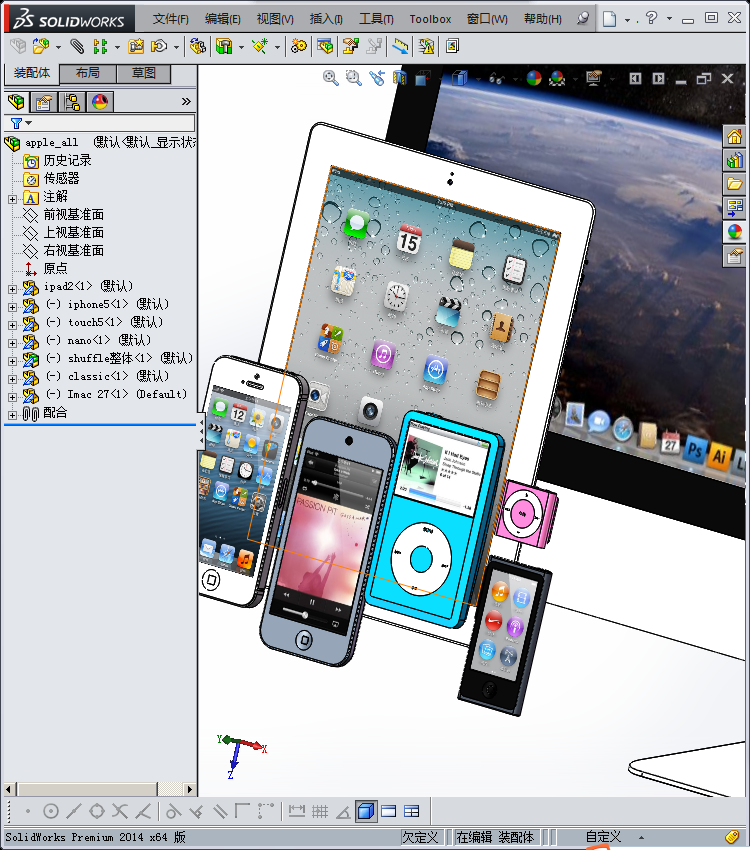Expand the iphone5<1> component node

coord(12,307)
